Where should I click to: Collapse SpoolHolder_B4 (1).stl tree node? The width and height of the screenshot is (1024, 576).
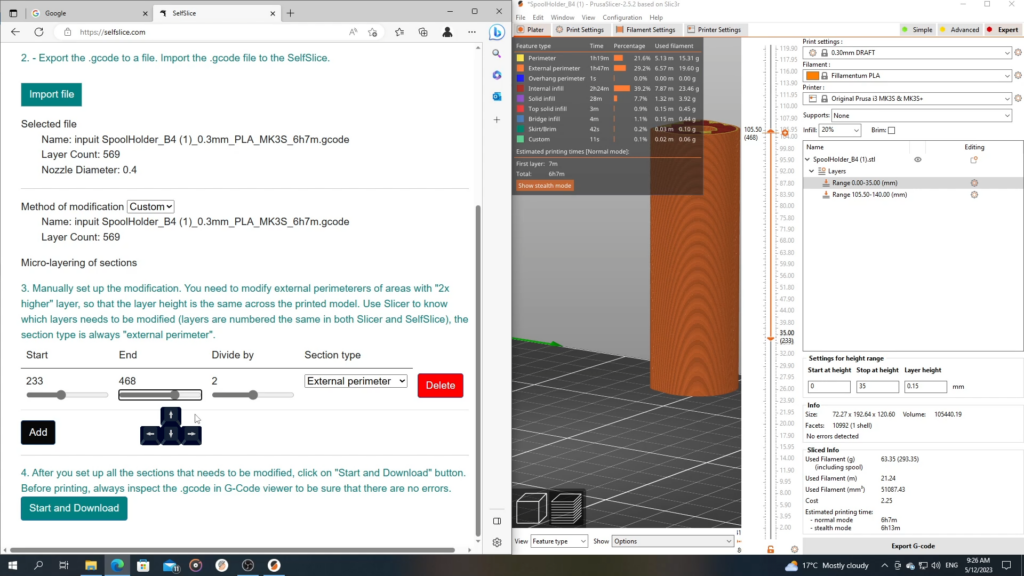(808, 159)
